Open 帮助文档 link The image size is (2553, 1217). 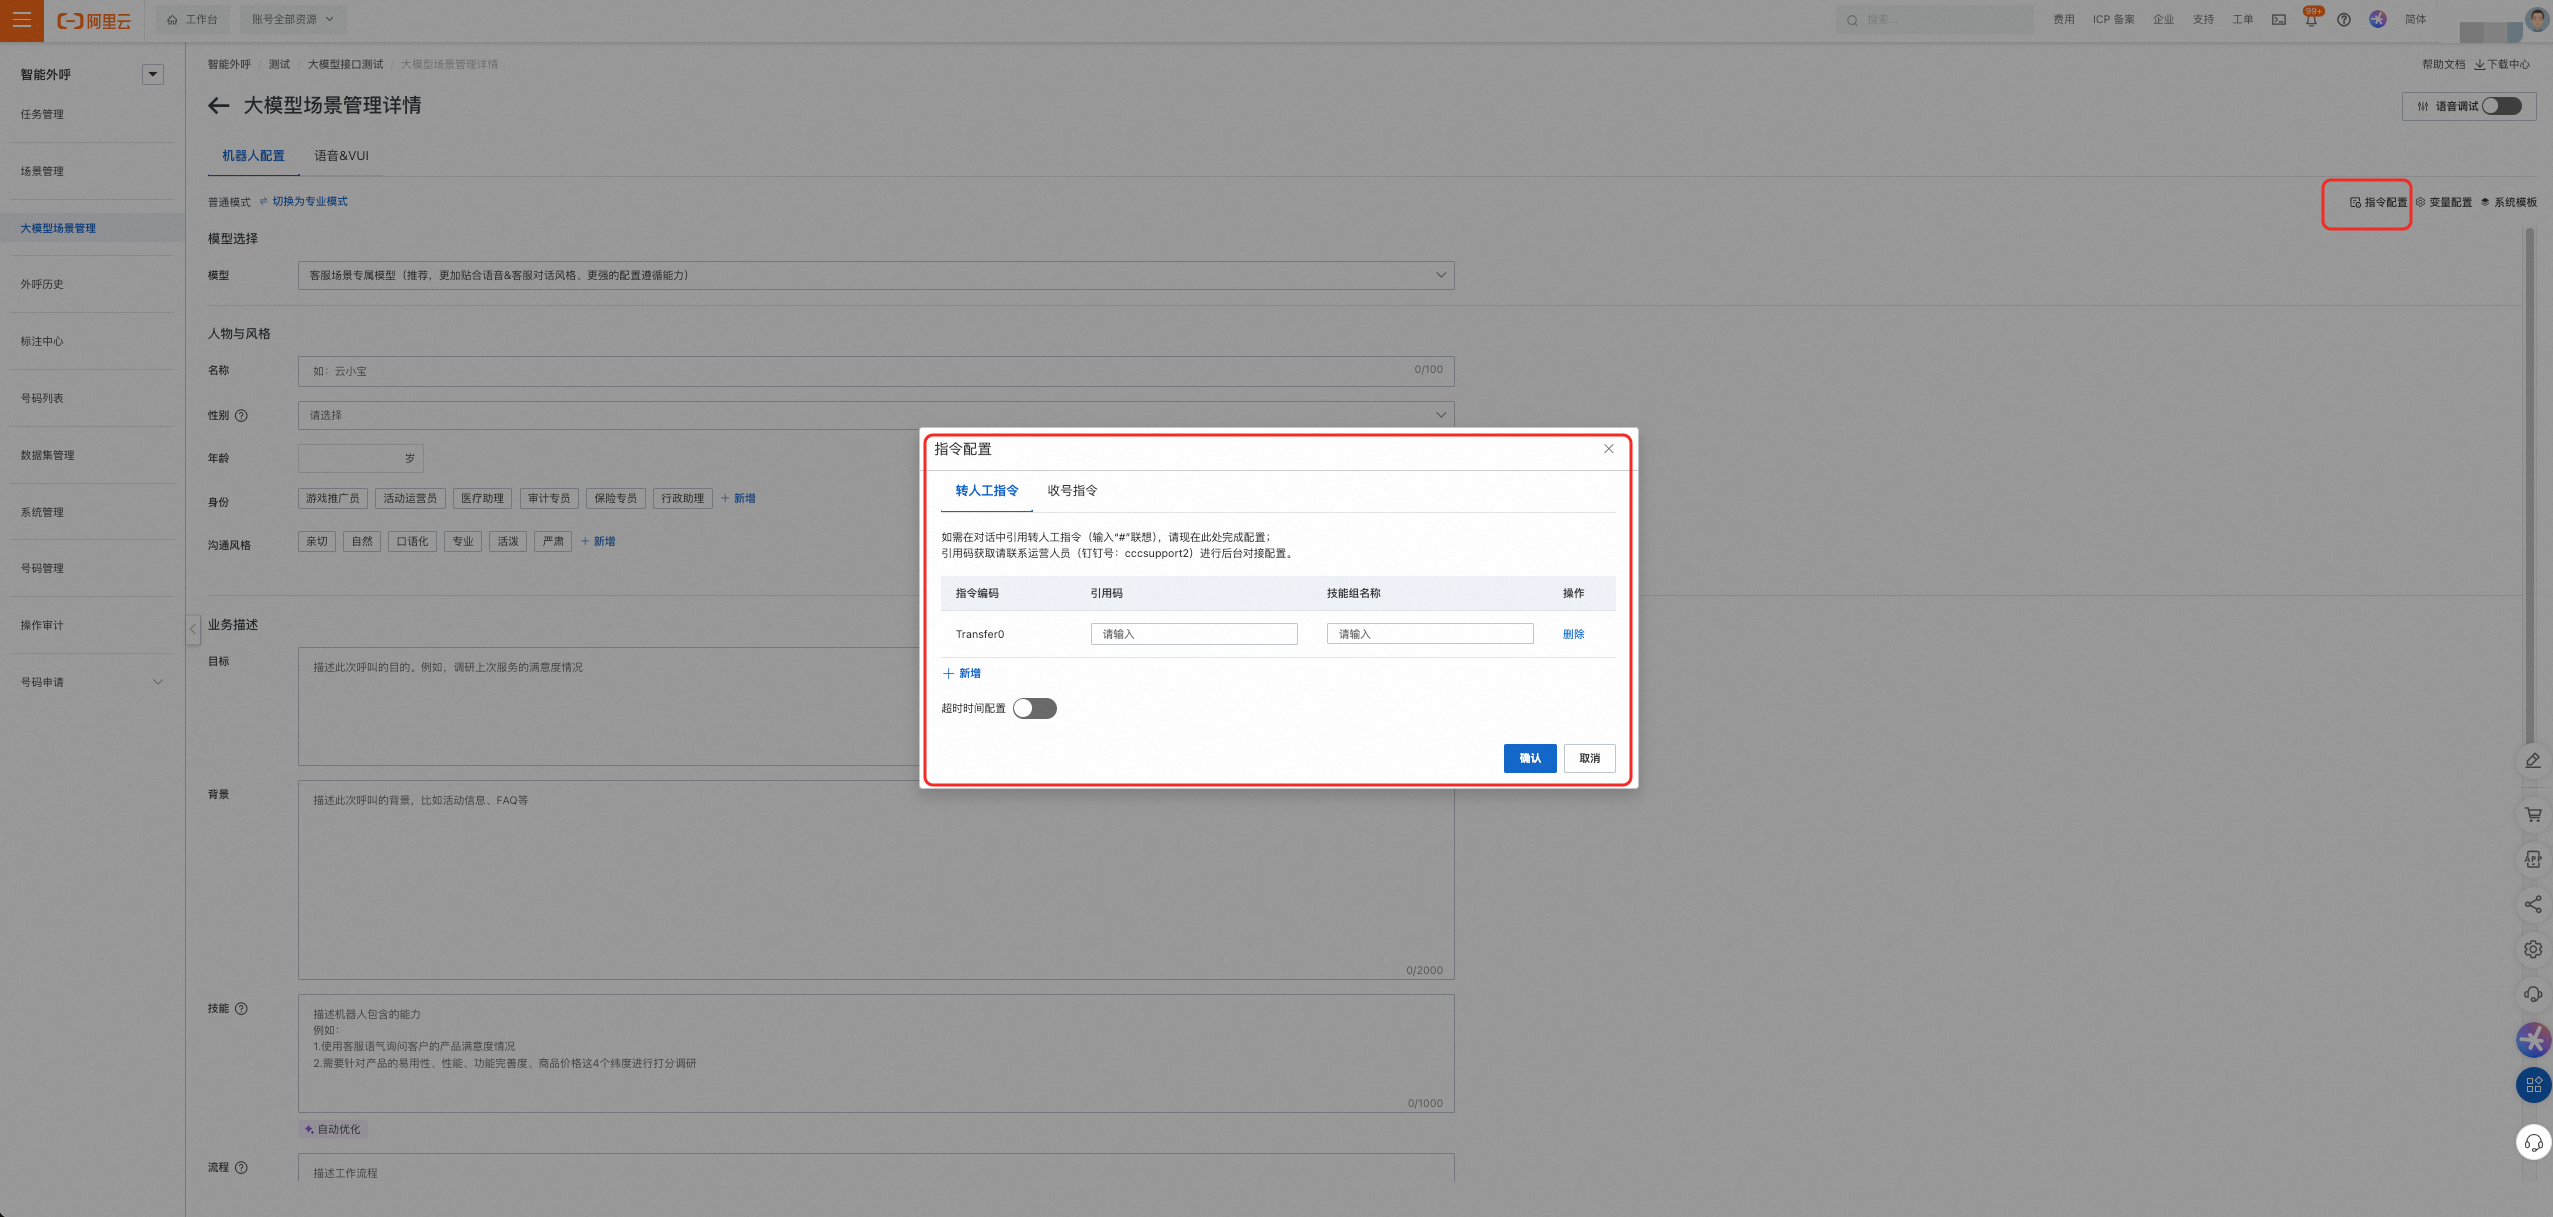(x=2443, y=65)
